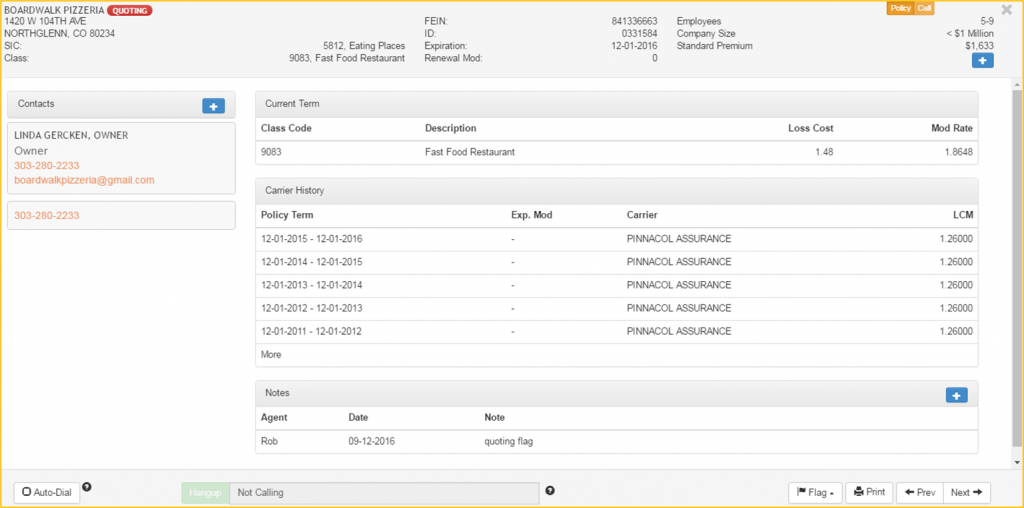Expand carrier history with More
The width and height of the screenshot is (1024, 508).
pyautogui.click(x=271, y=355)
